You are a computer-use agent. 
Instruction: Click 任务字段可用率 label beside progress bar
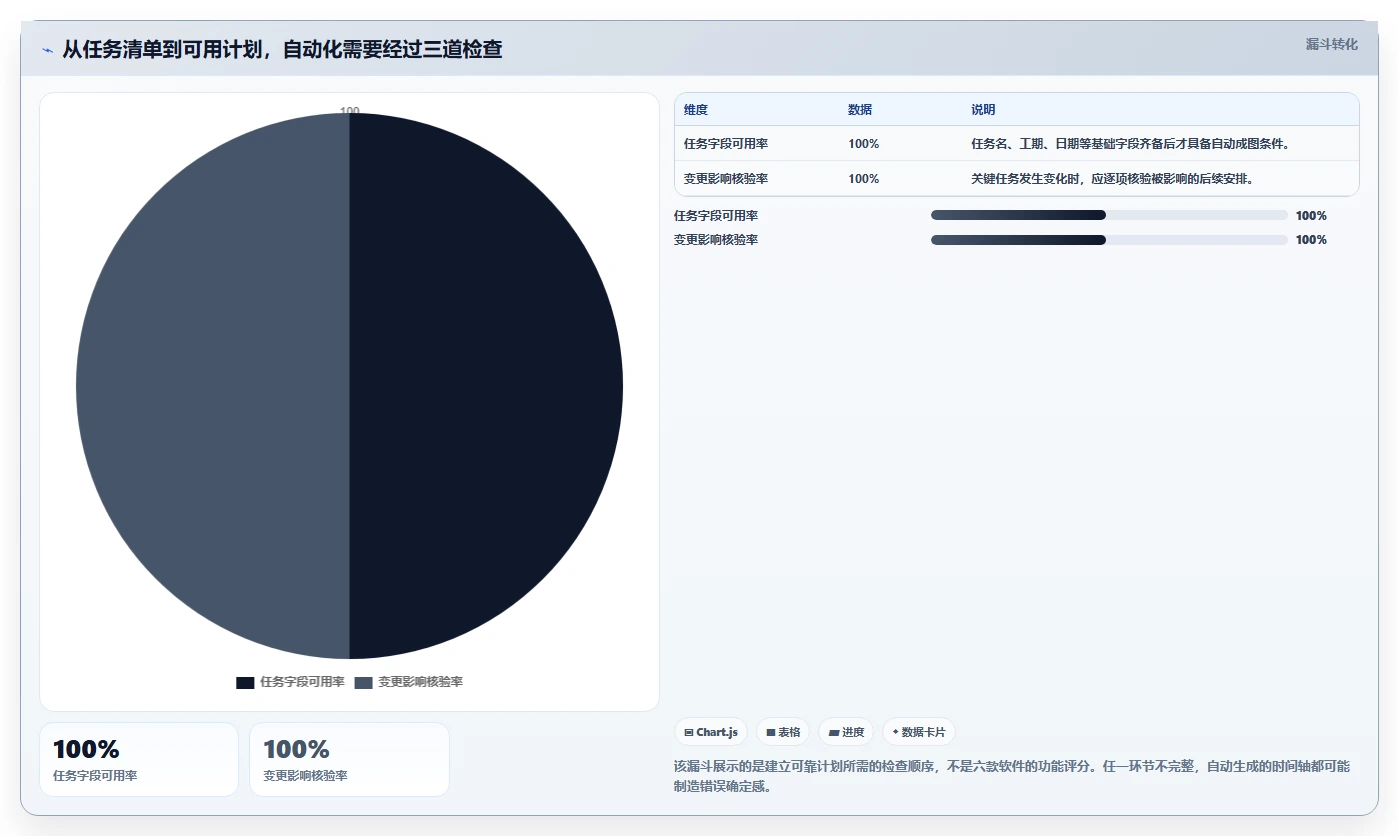[716, 215]
